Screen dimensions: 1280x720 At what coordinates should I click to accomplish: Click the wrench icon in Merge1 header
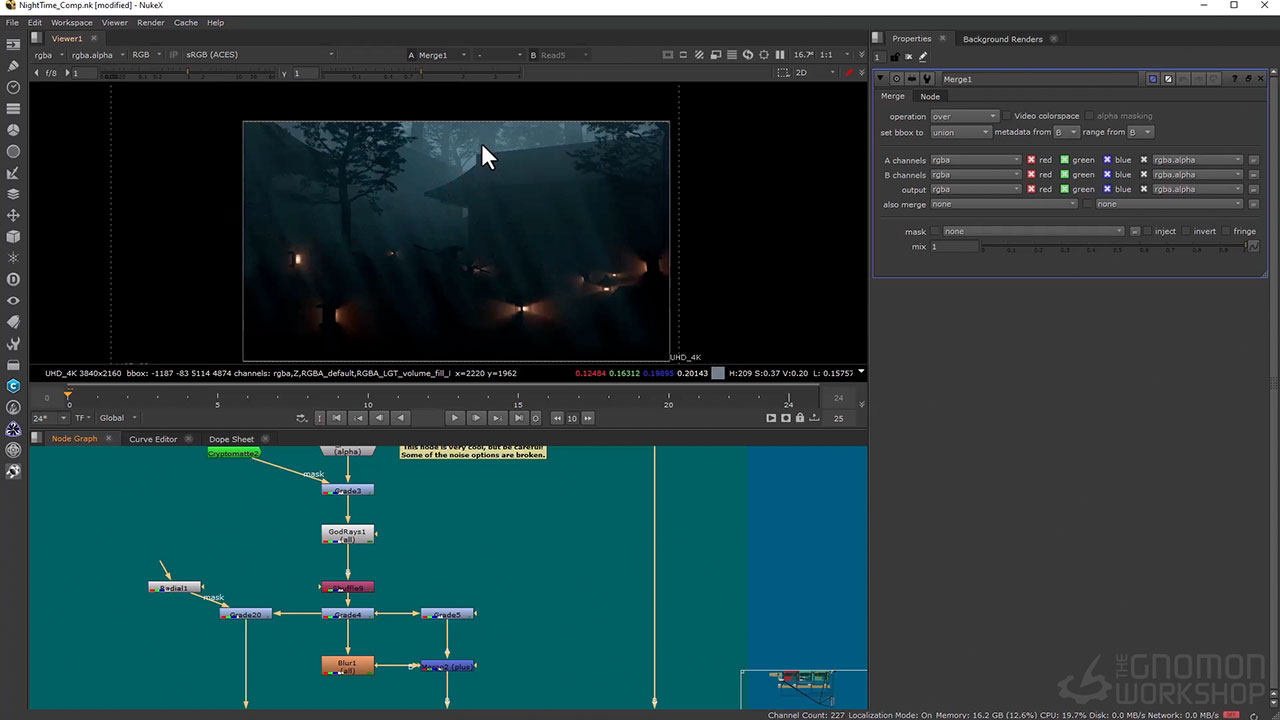[x=928, y=79]
